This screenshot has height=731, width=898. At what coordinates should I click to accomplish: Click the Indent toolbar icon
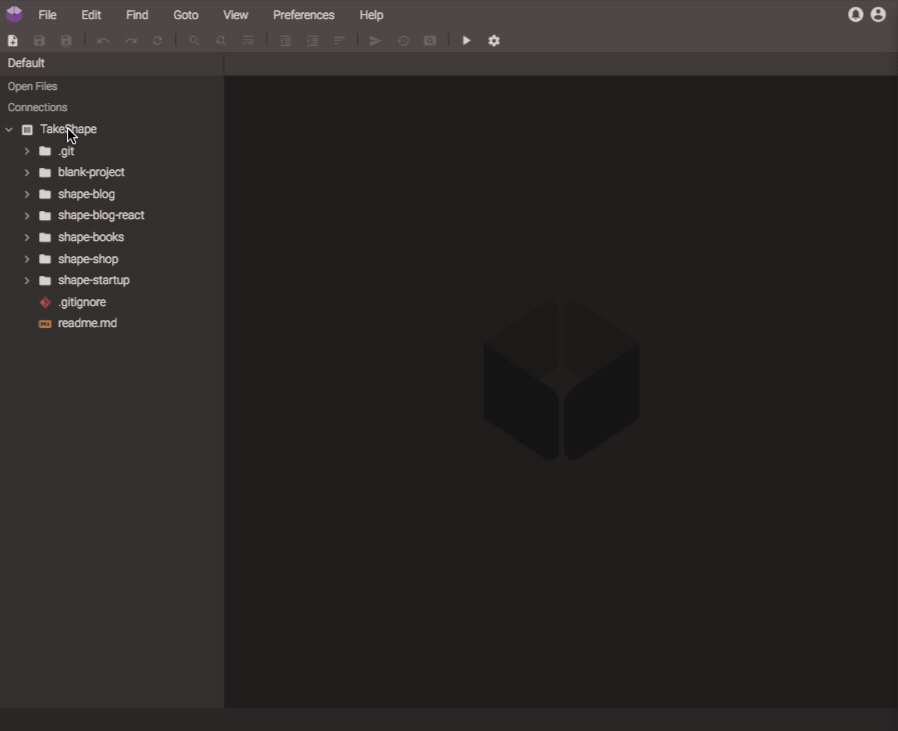(312, 41)
